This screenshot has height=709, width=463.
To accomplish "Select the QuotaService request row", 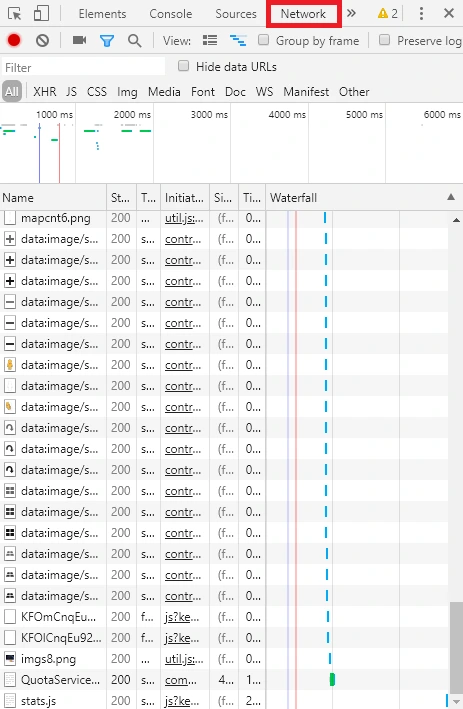I will coord(224,680).
